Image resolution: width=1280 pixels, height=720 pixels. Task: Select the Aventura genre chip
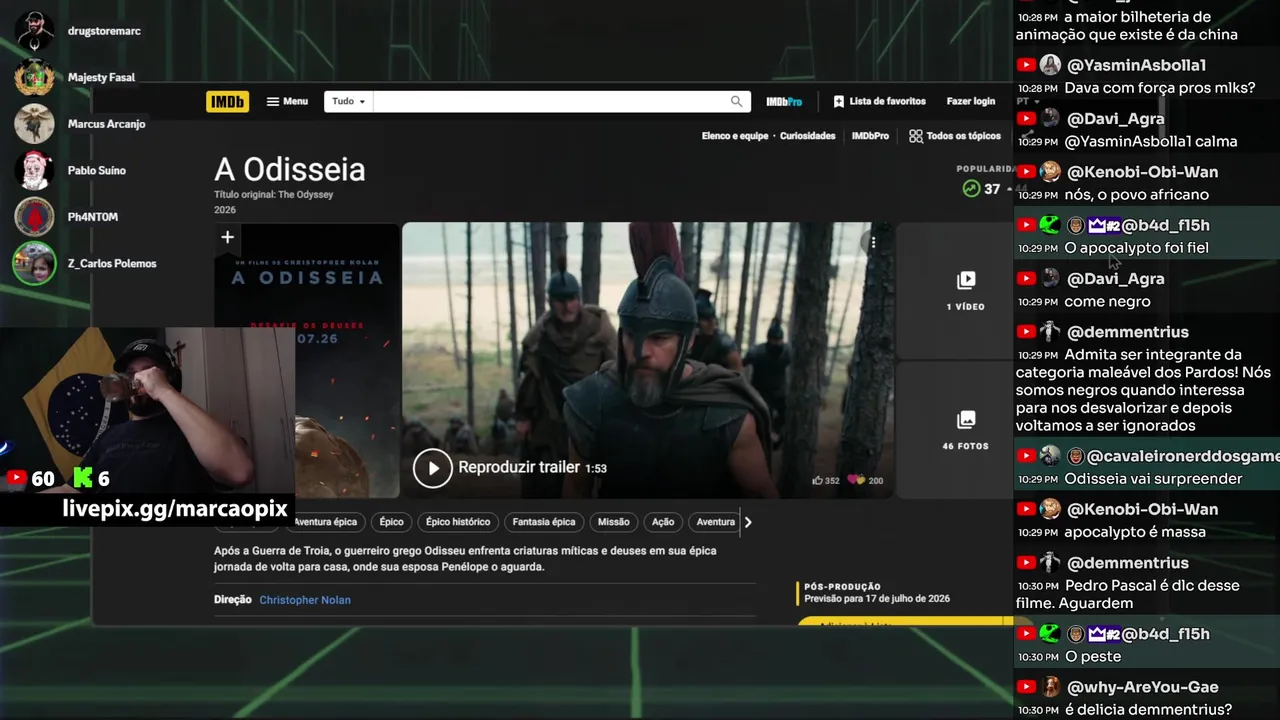click(x=715, y=522)
